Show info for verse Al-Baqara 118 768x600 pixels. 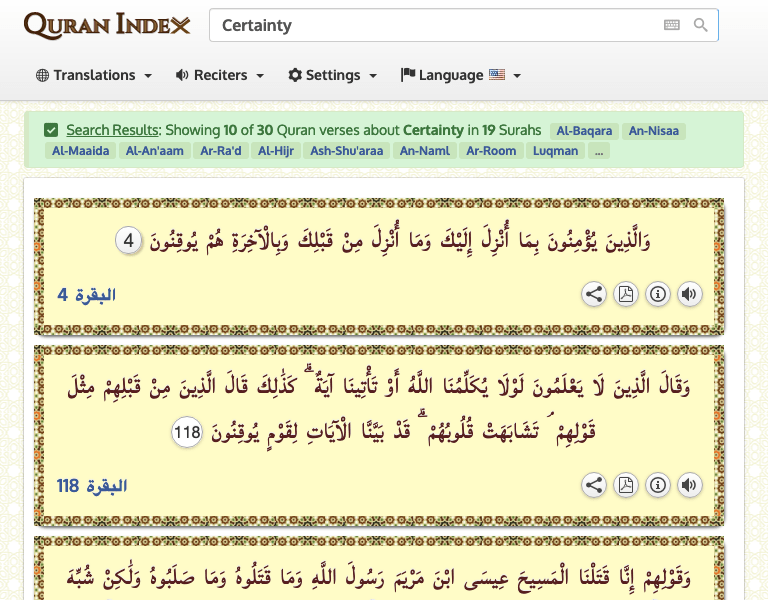pyautogui.click(x=657, y=485)
